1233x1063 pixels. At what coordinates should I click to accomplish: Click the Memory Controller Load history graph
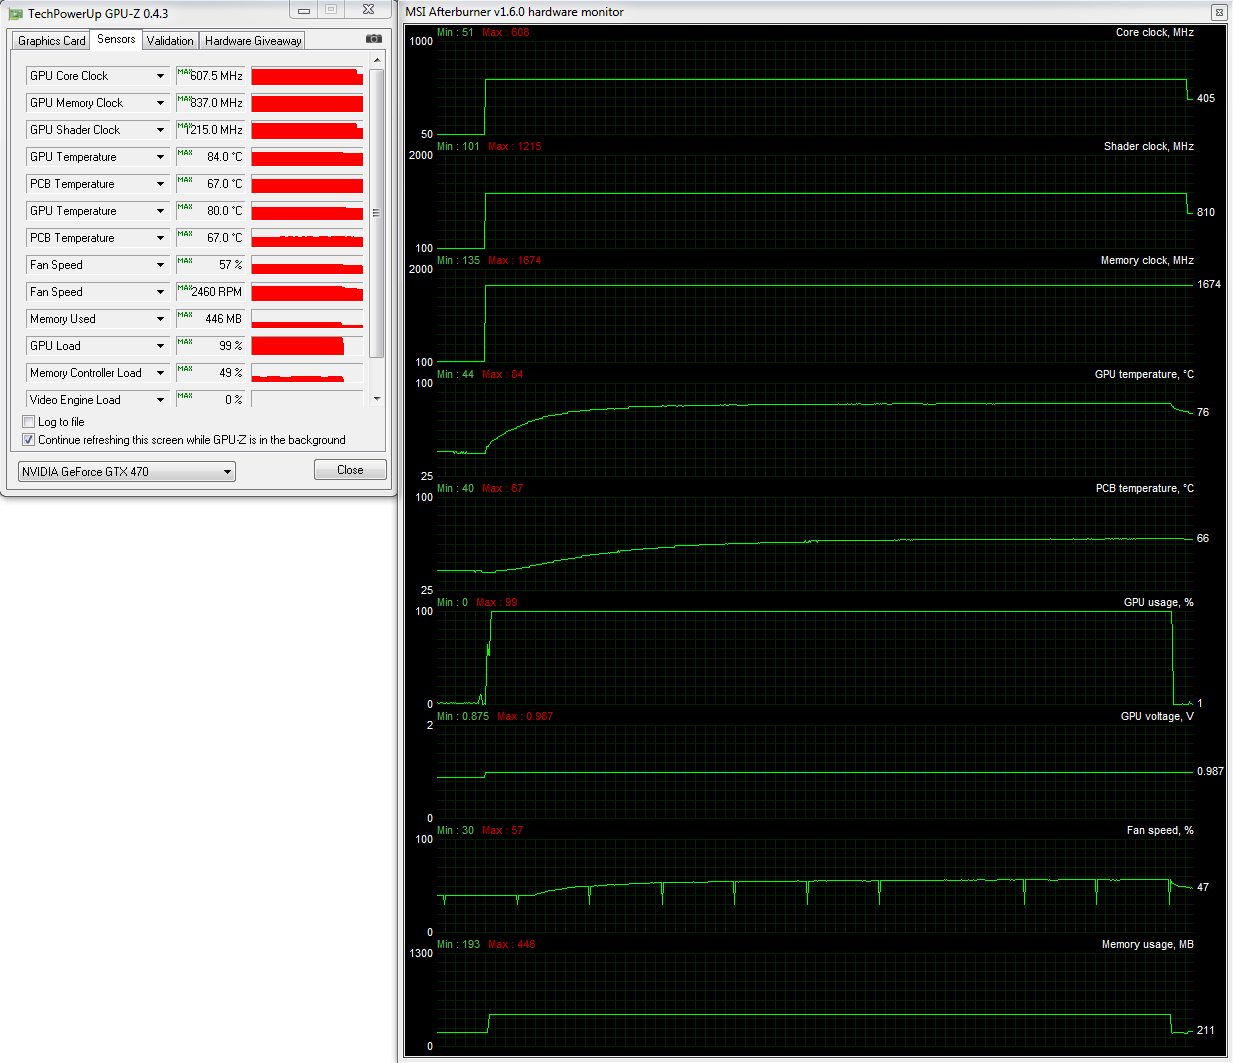click(307, 373)
